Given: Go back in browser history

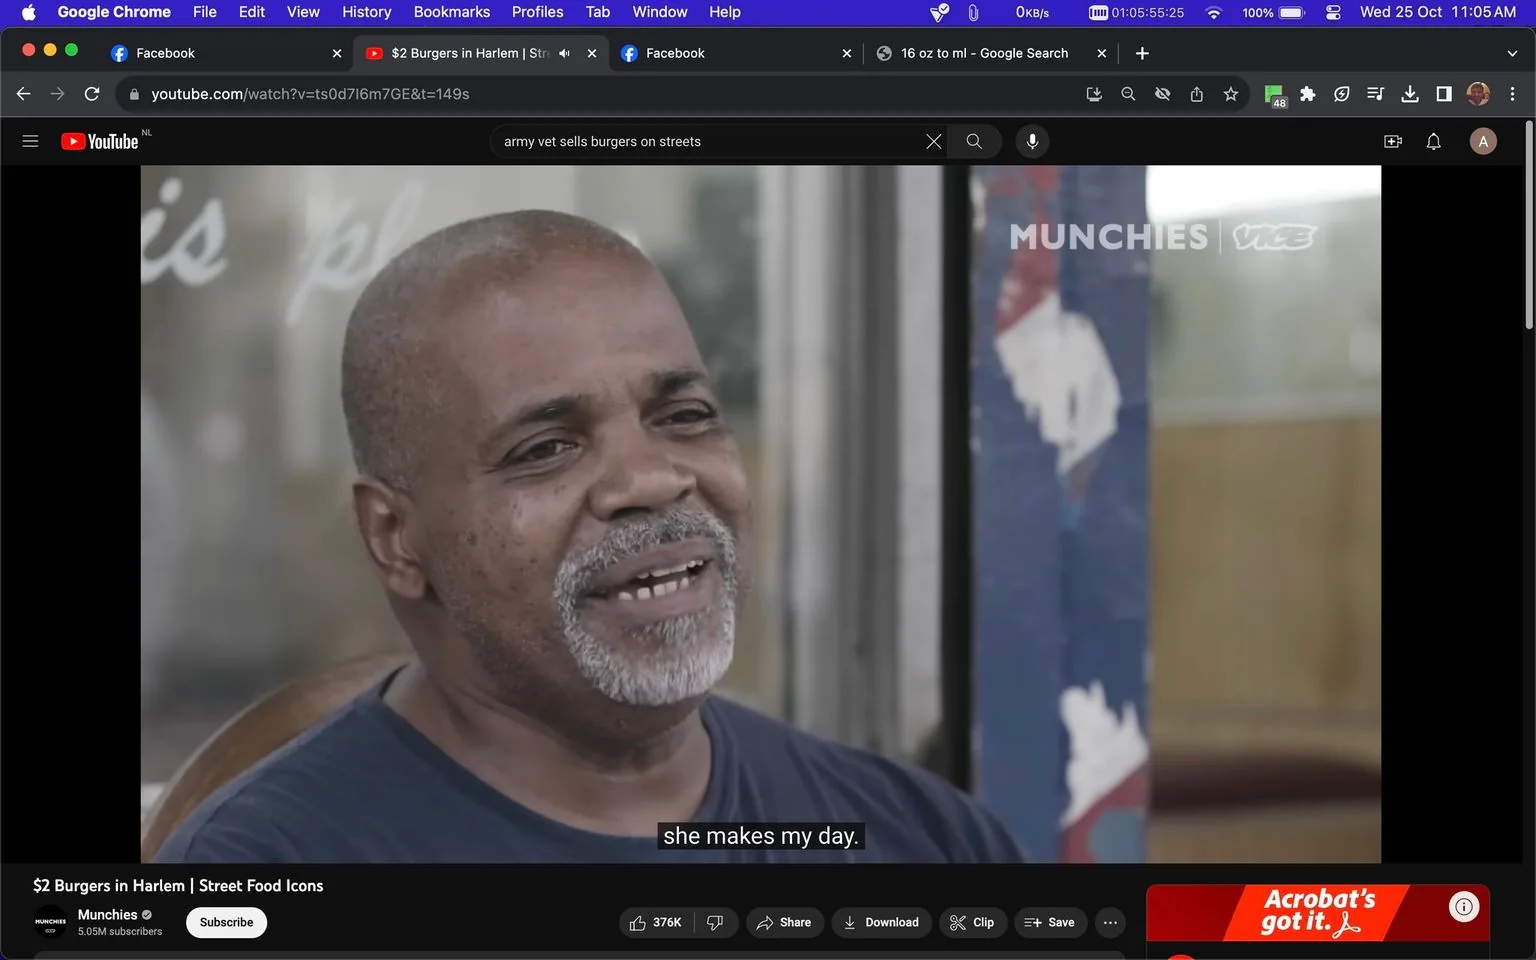Looking at the screenshot, I should (x=24, y=94).
